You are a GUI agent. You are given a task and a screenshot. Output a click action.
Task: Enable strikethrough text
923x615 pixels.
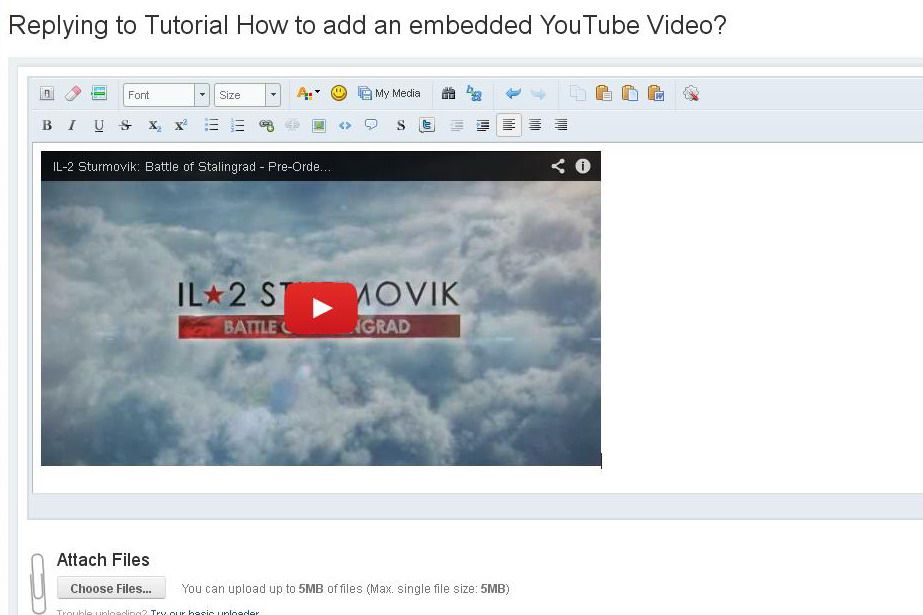pyautogui.click(x=124, y=125)
